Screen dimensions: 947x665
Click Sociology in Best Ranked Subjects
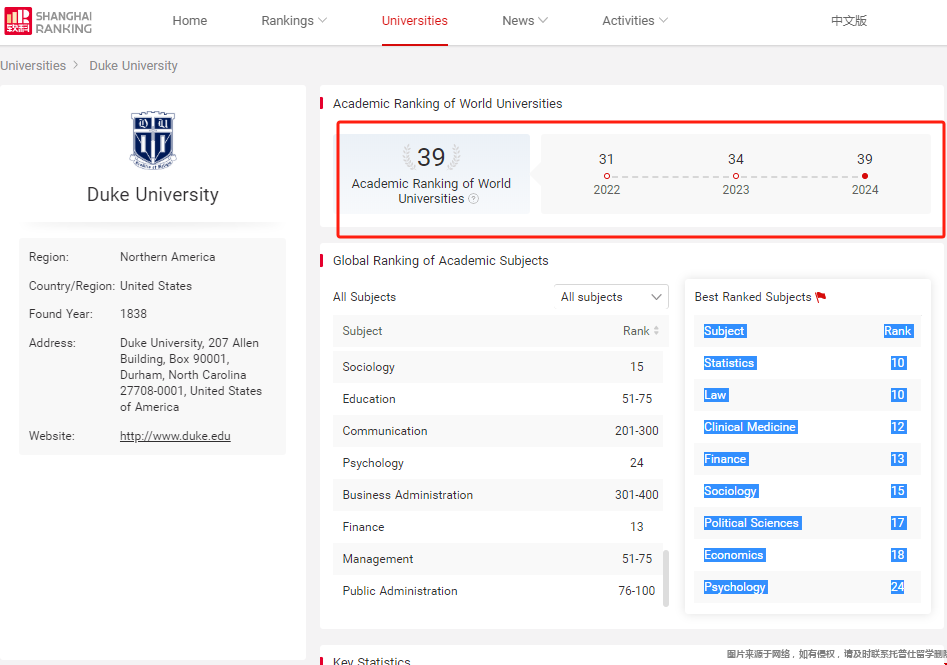click(731, 491)
